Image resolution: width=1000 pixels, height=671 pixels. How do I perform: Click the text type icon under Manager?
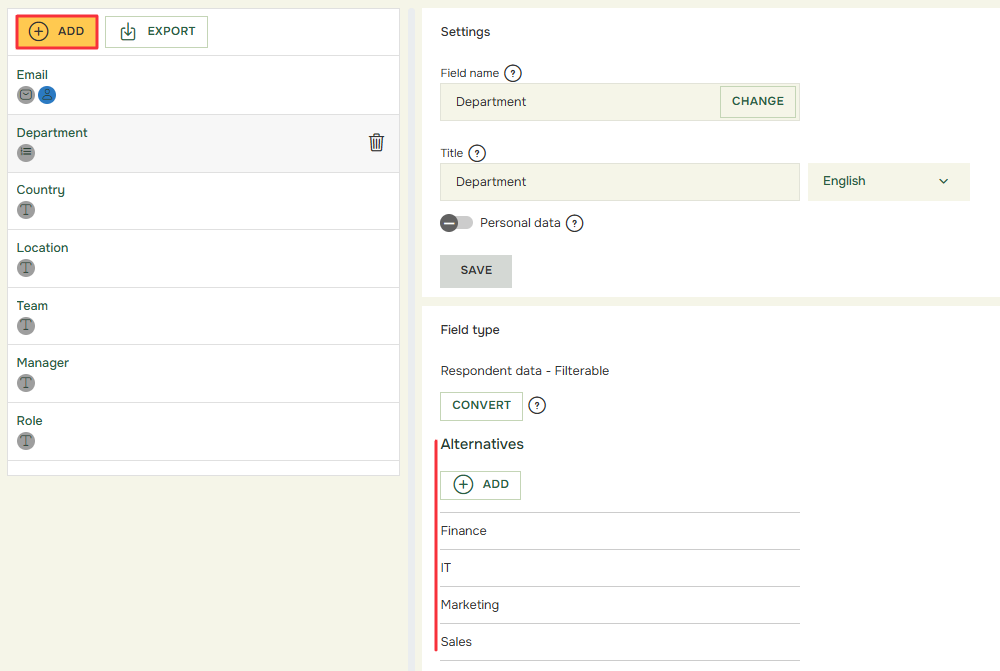pos(26,383)
